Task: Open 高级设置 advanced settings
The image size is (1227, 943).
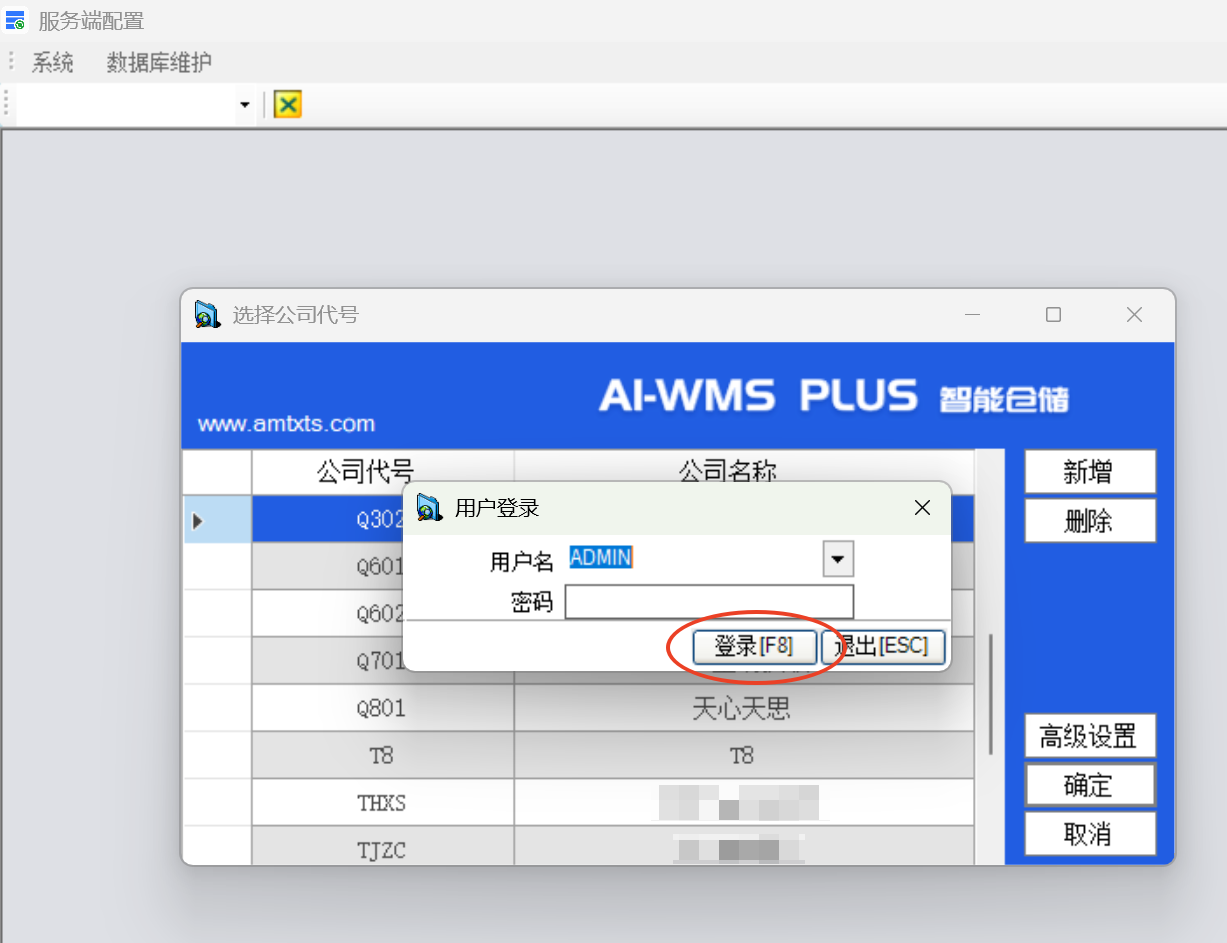Action: point(1090,737)
